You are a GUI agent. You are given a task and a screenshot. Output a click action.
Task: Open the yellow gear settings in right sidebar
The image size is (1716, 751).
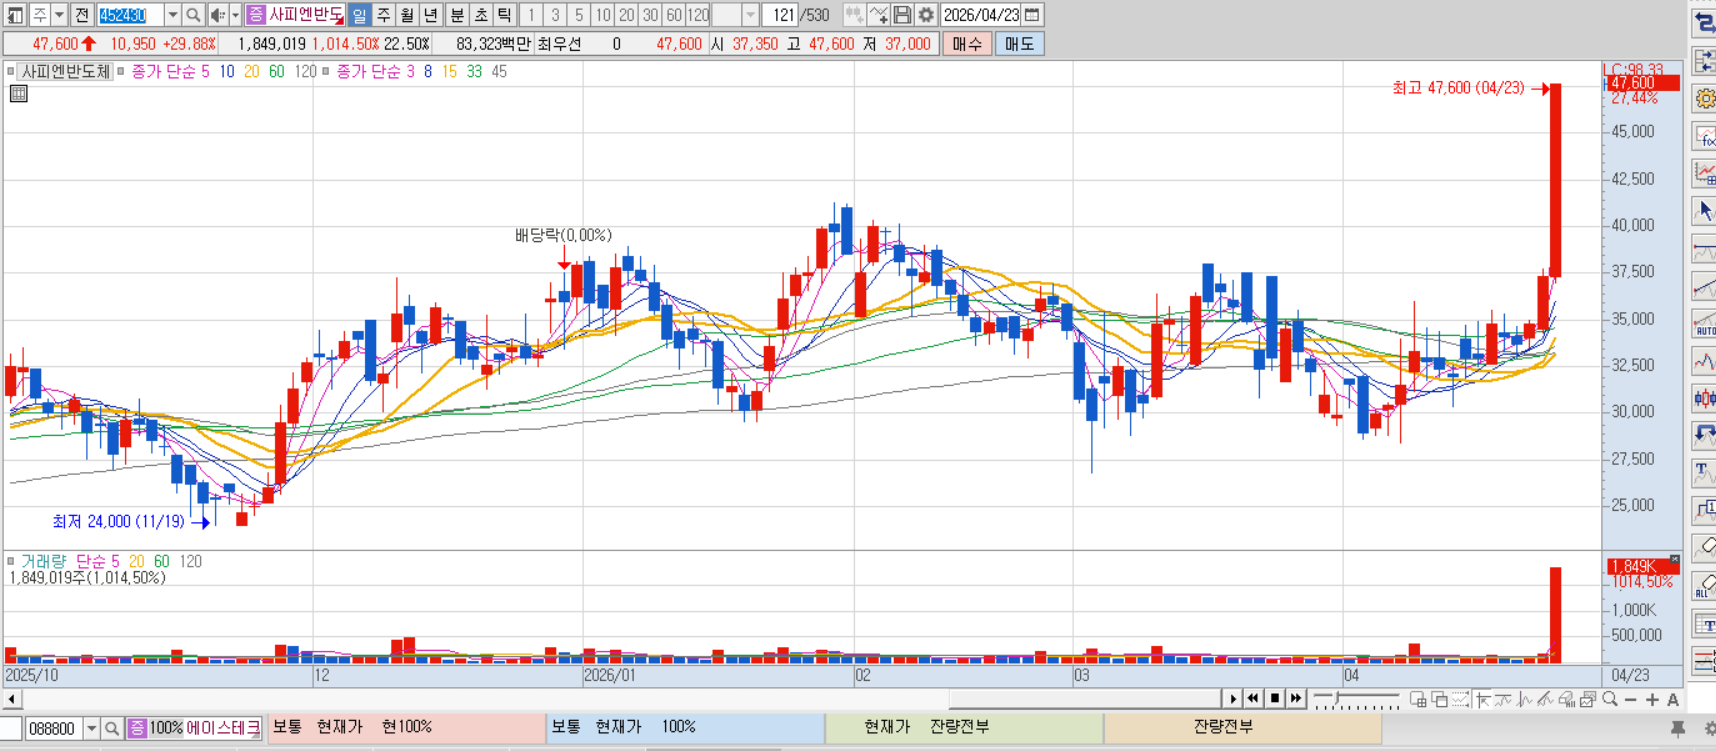click(1704, 98)
